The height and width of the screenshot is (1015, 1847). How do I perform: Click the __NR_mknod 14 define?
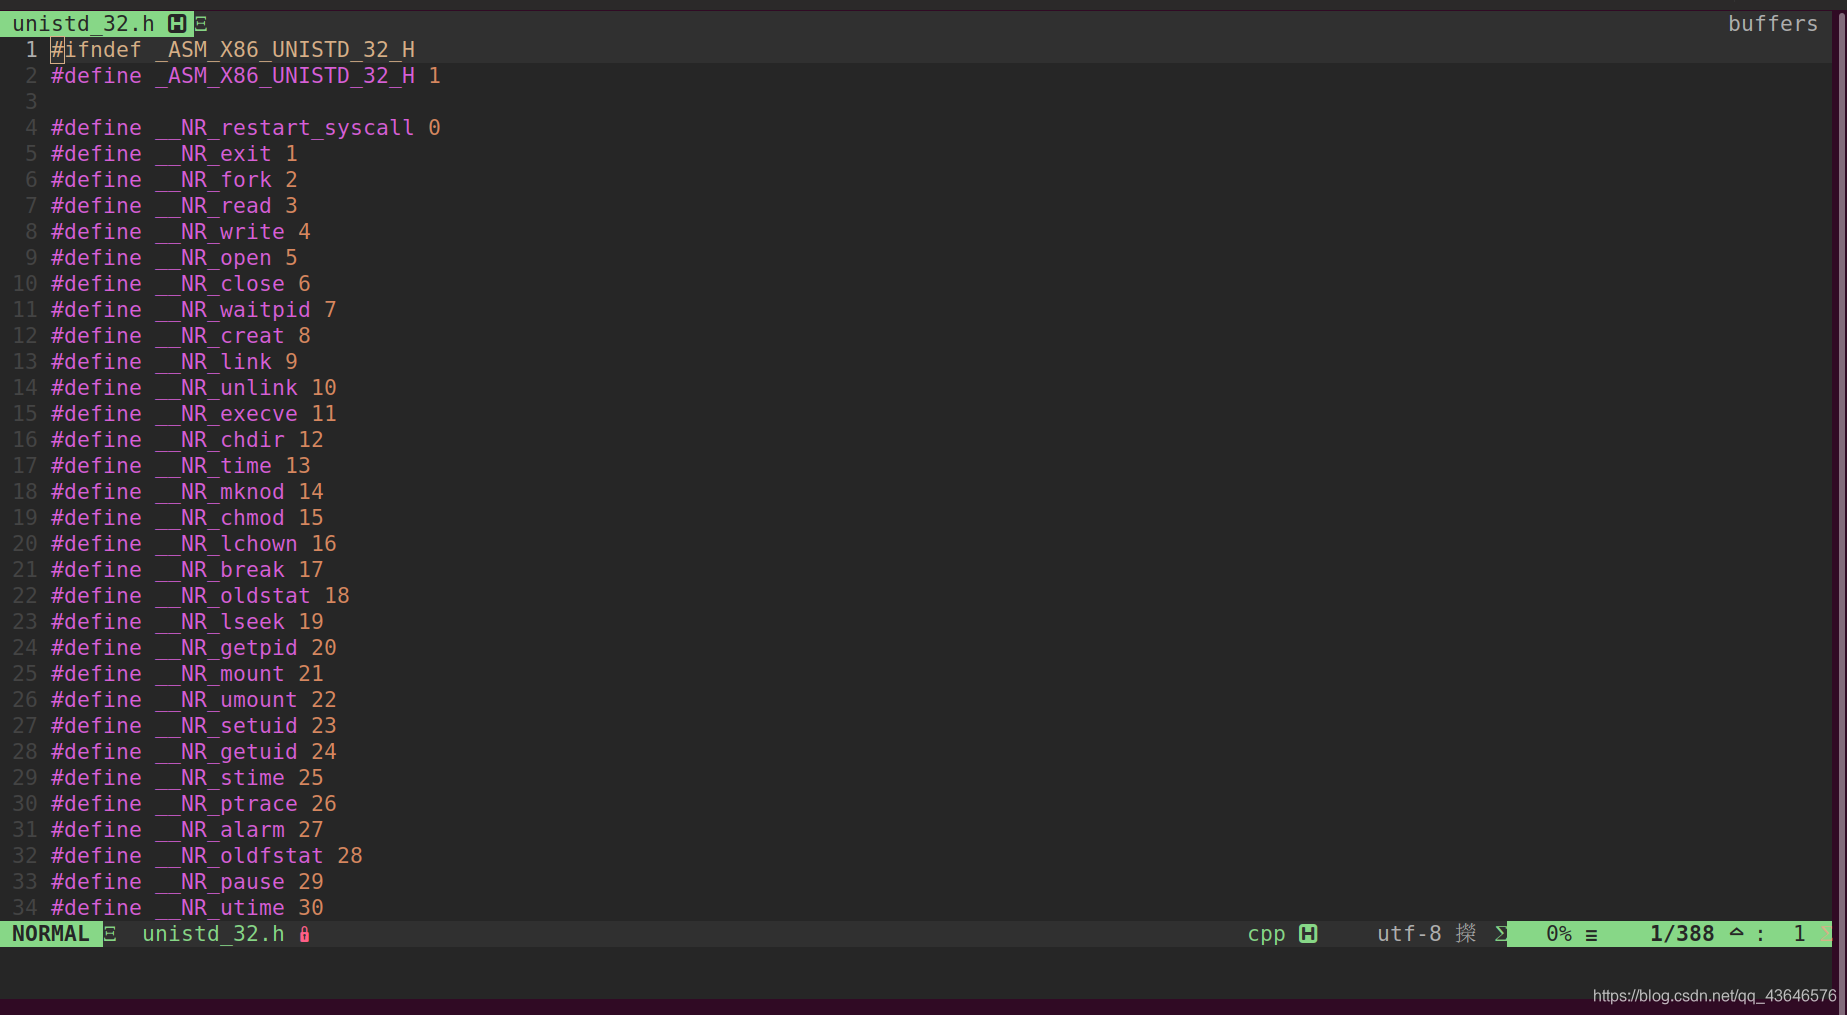(x=187, y=492)
